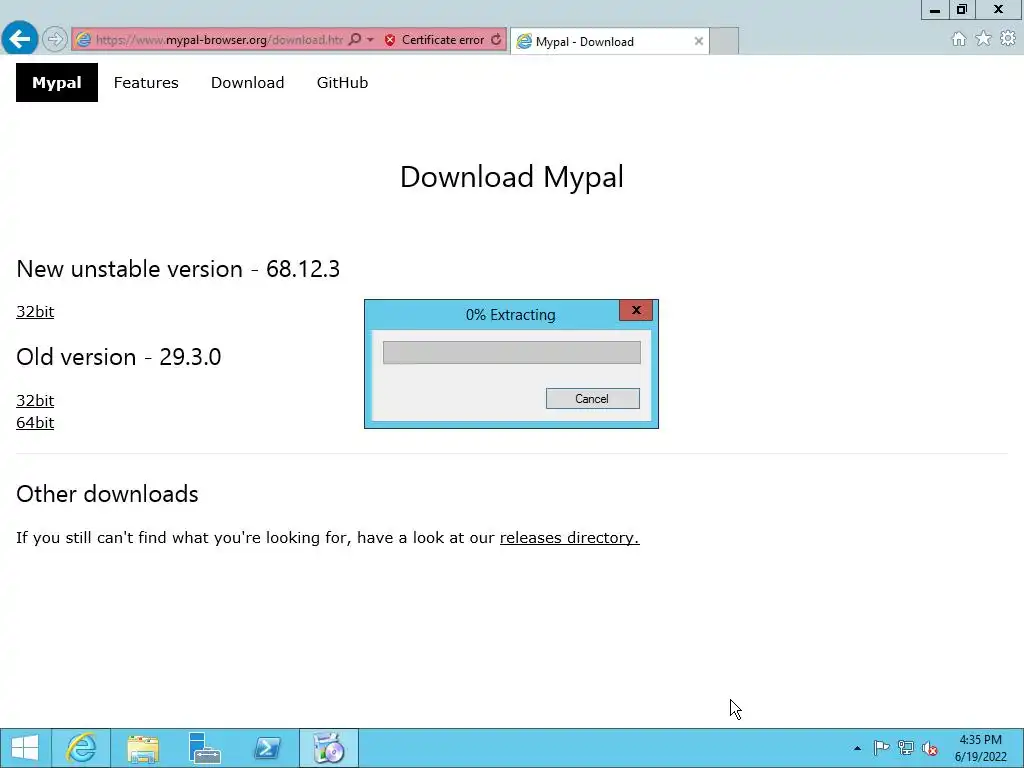Refresh the page with reload icon
Image resolution: width=1024 pixels, height=768 pixels.
tap(496, 39)
